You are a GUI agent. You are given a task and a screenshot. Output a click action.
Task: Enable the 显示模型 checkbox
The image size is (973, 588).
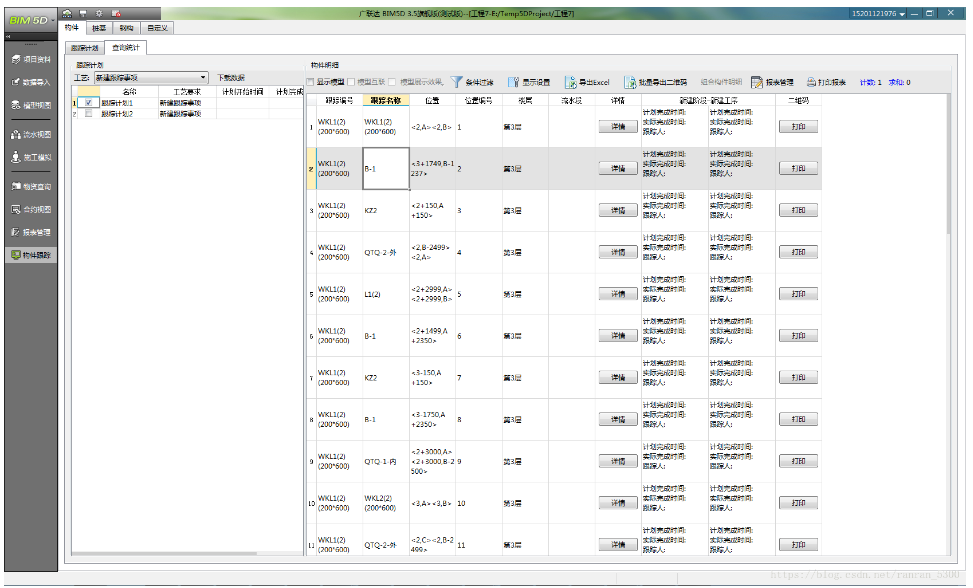[x=310, y=82]
